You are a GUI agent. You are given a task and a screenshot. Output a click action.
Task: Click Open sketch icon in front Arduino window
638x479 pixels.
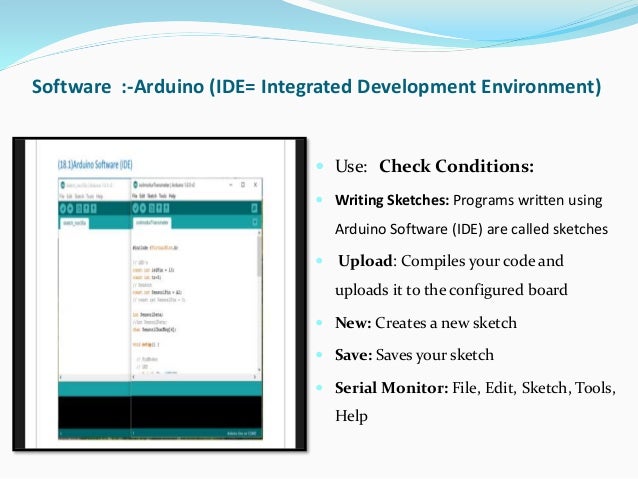159,208
